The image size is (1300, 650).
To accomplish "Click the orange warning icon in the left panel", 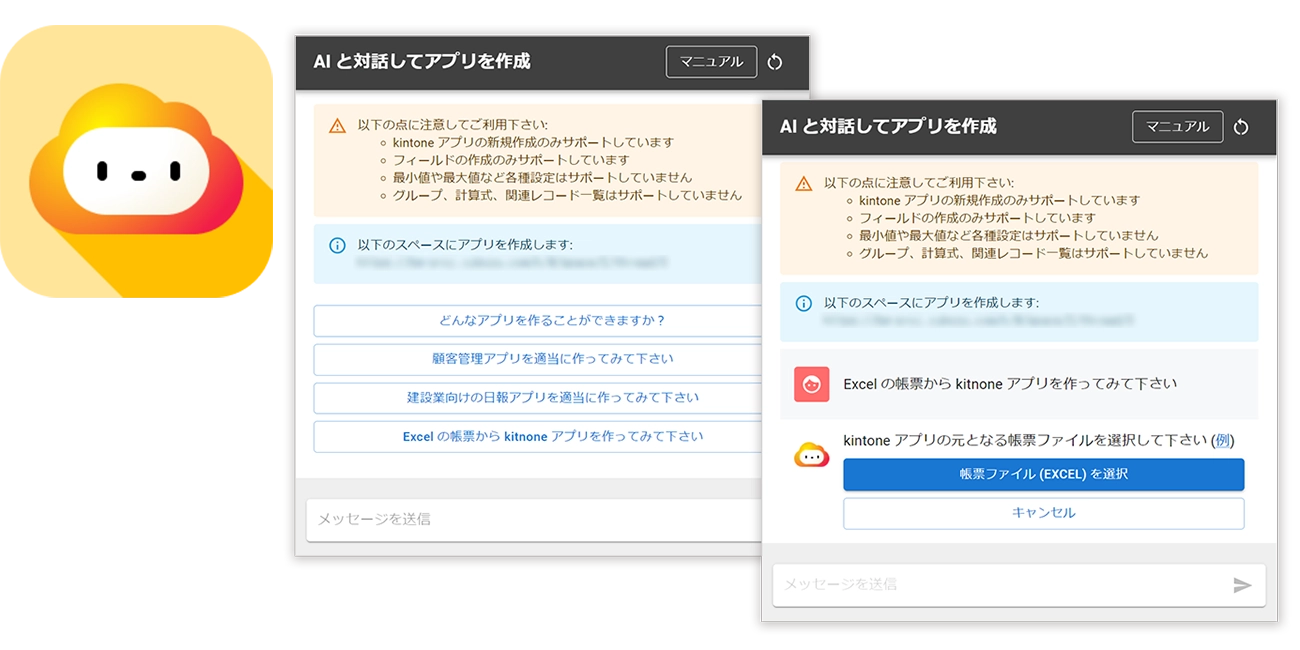I will coord(337,126).
